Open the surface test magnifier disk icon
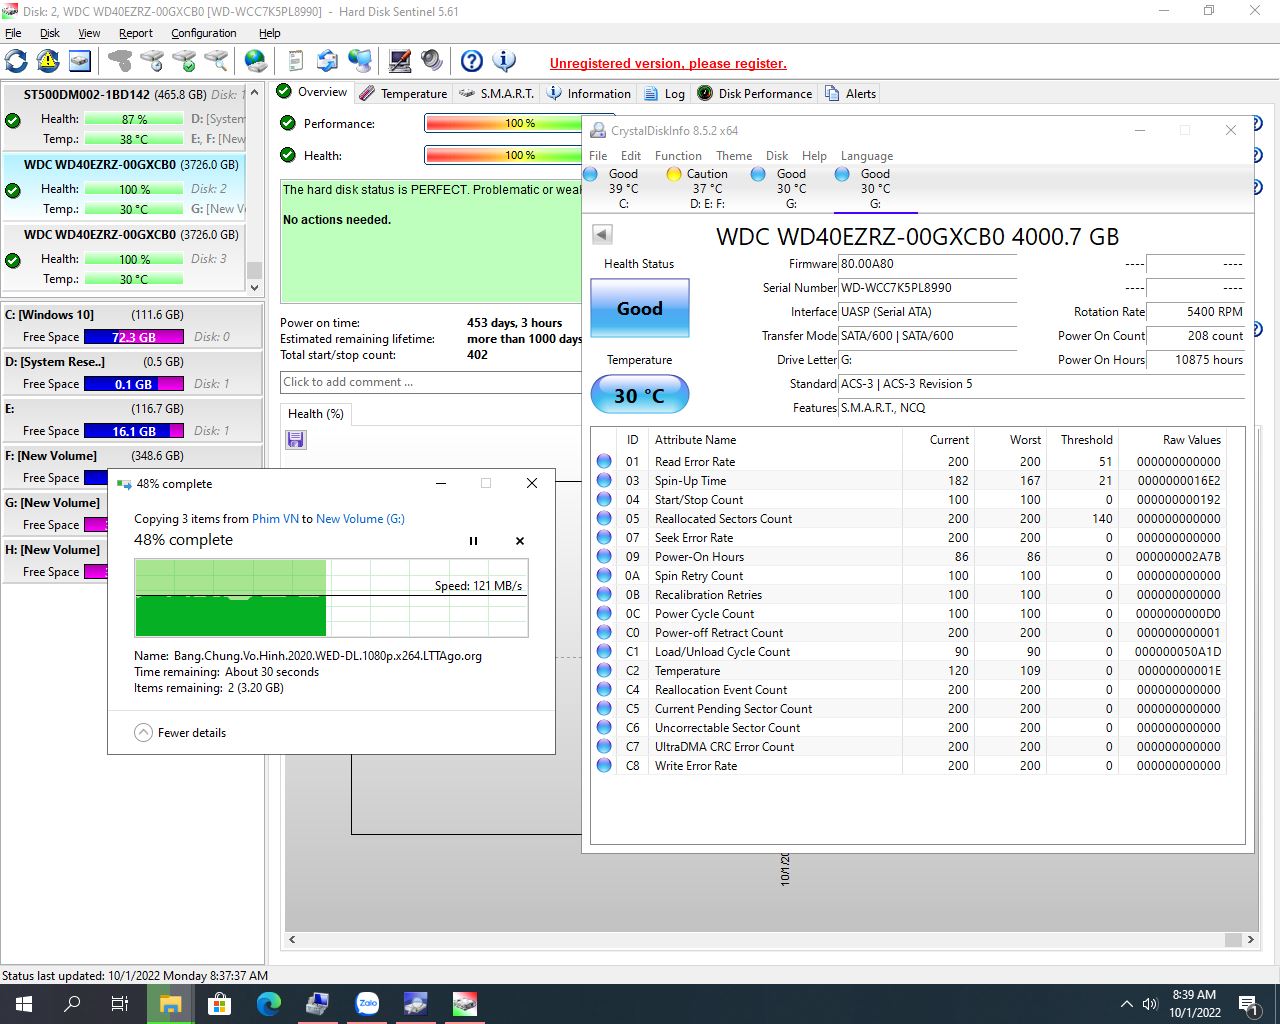This screenshot has height=1024, width=1280. (x=216, y=61)
